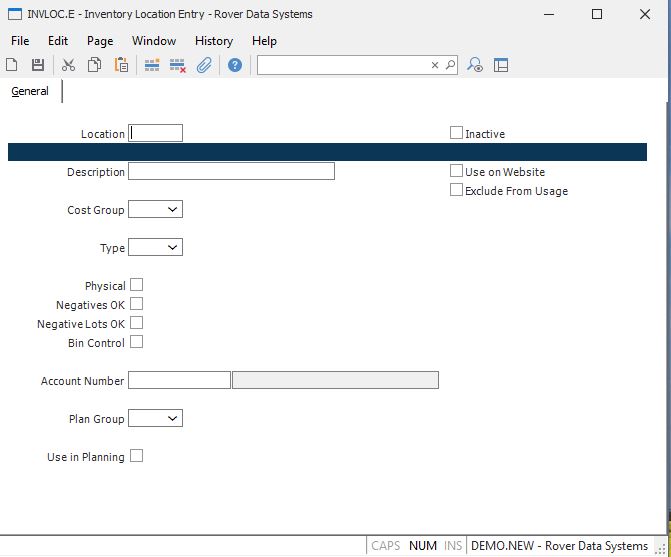
Task: Click the Save disk icon
Action: tap(38, 65)
